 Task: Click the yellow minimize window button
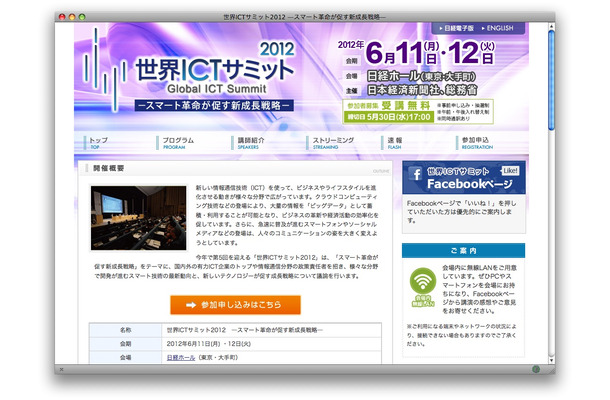coord(72,17)
